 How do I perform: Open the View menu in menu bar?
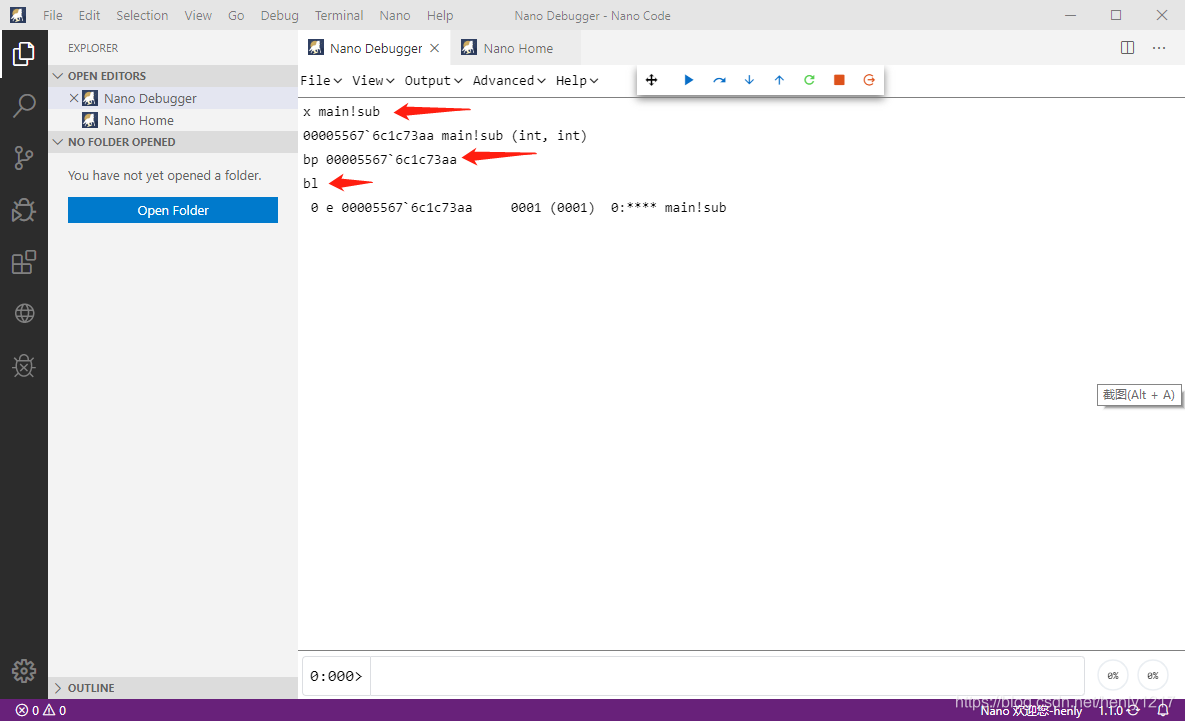click(x=198, y=15)
